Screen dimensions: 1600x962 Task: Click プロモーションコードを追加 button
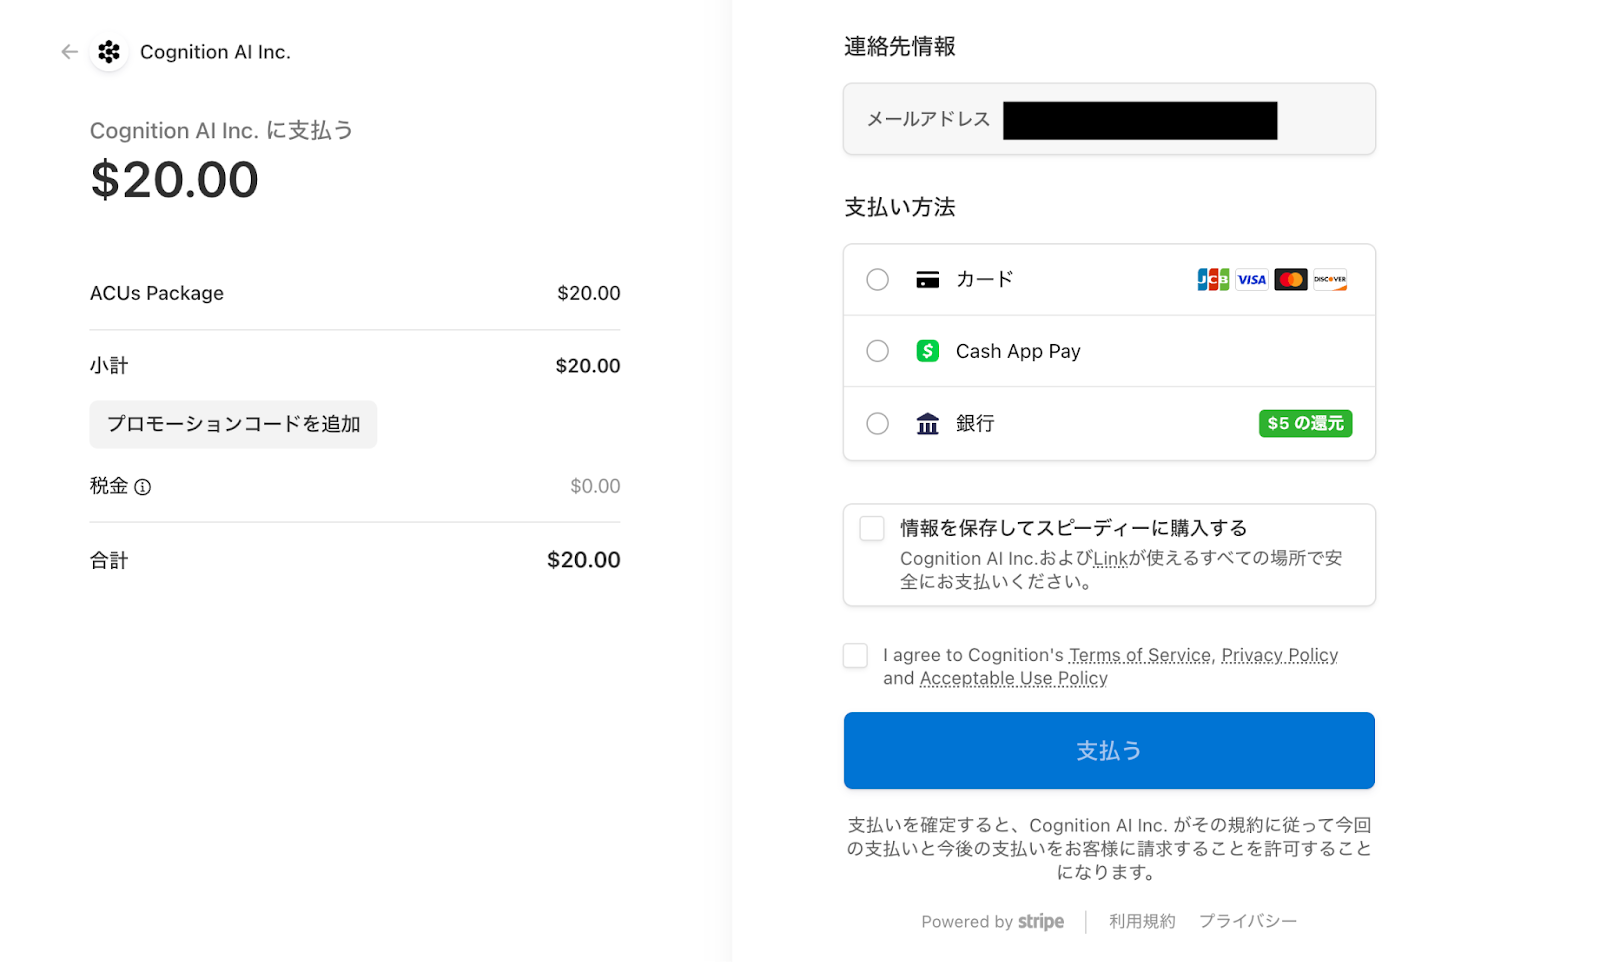(x=233, y=425)
